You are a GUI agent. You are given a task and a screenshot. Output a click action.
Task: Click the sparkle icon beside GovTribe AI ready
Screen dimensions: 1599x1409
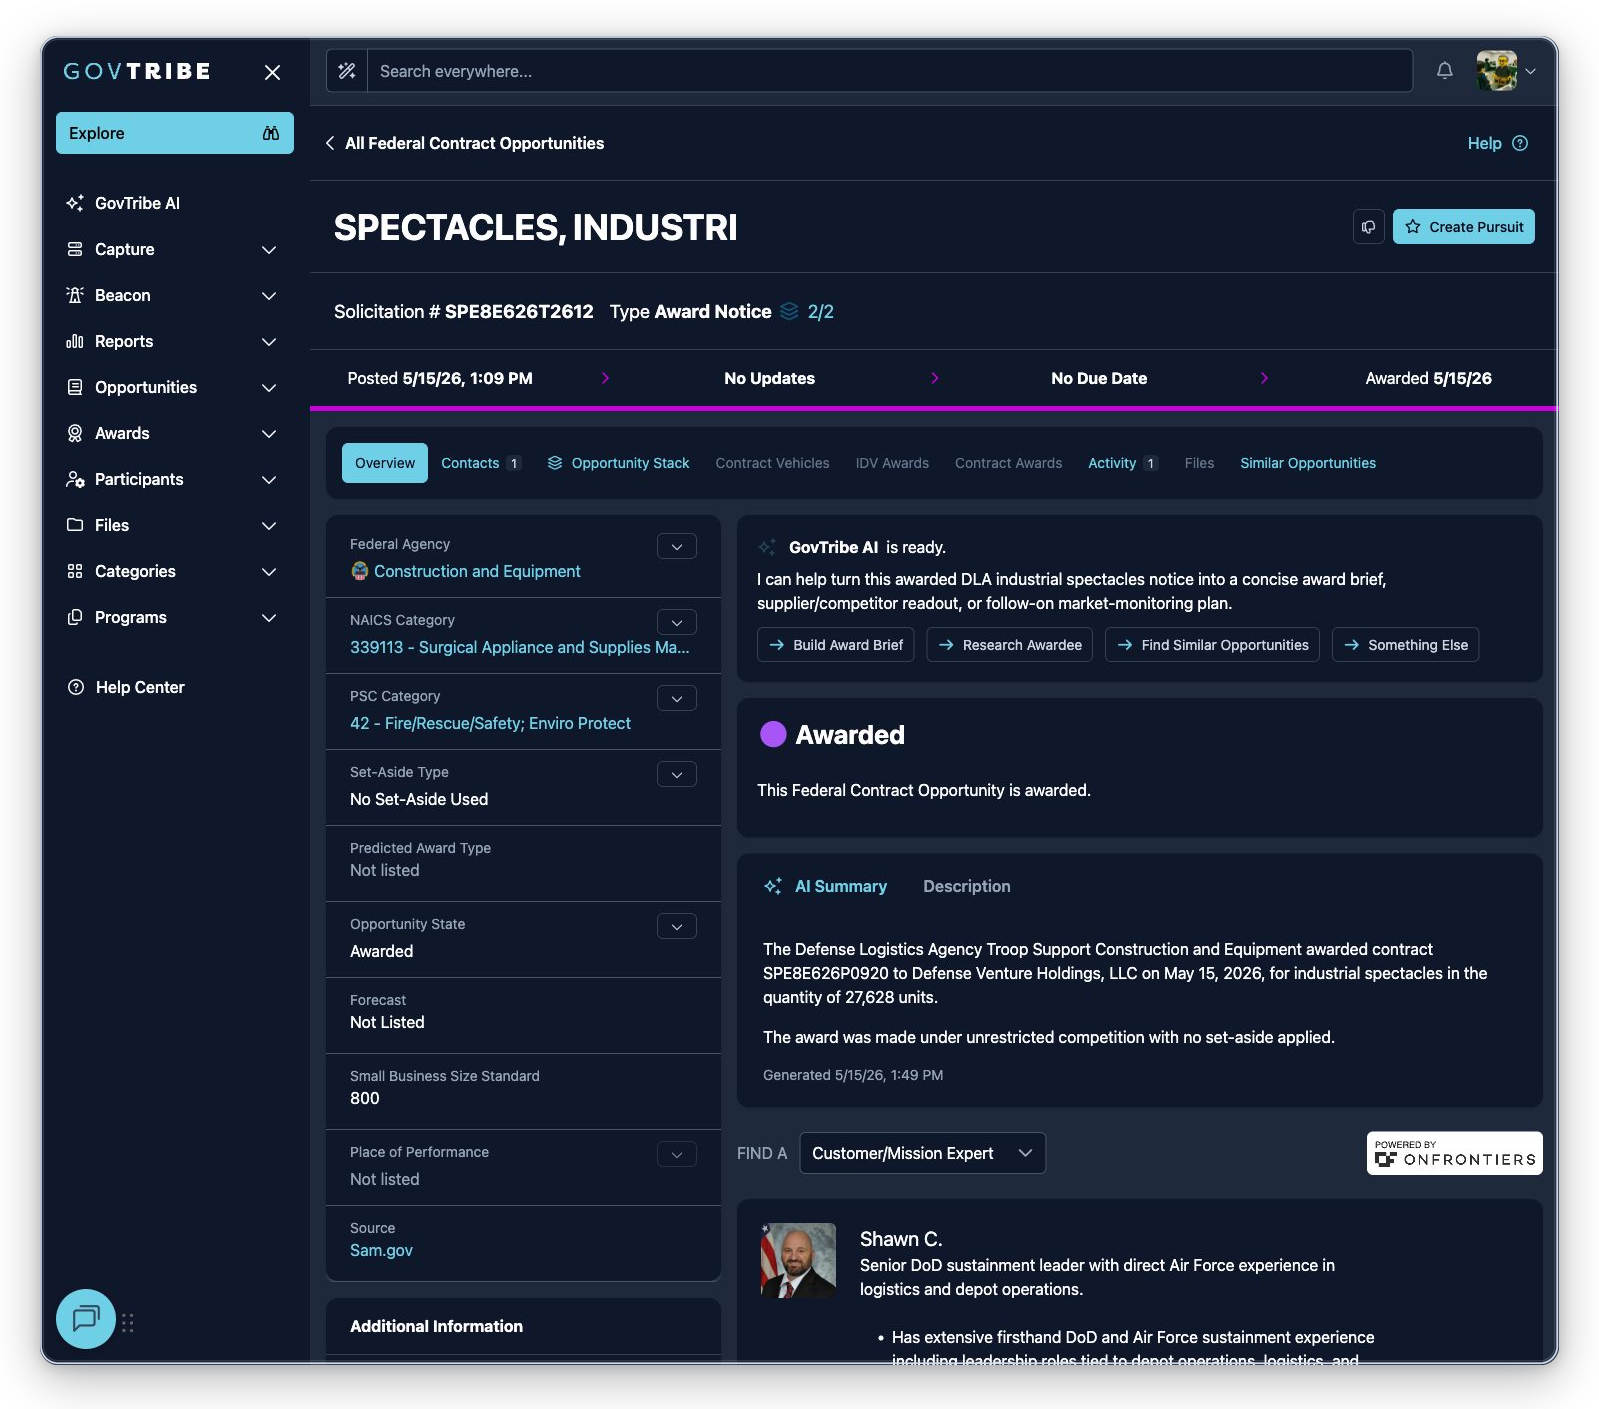click(767, 547)
